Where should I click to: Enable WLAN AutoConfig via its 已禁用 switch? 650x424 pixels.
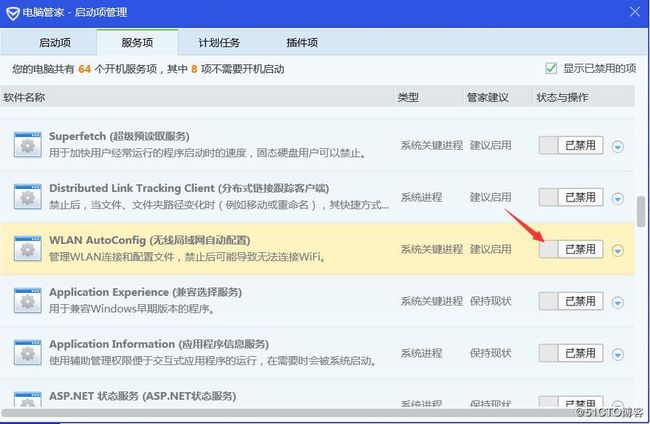pyautogui.click(x=571, y=250)
